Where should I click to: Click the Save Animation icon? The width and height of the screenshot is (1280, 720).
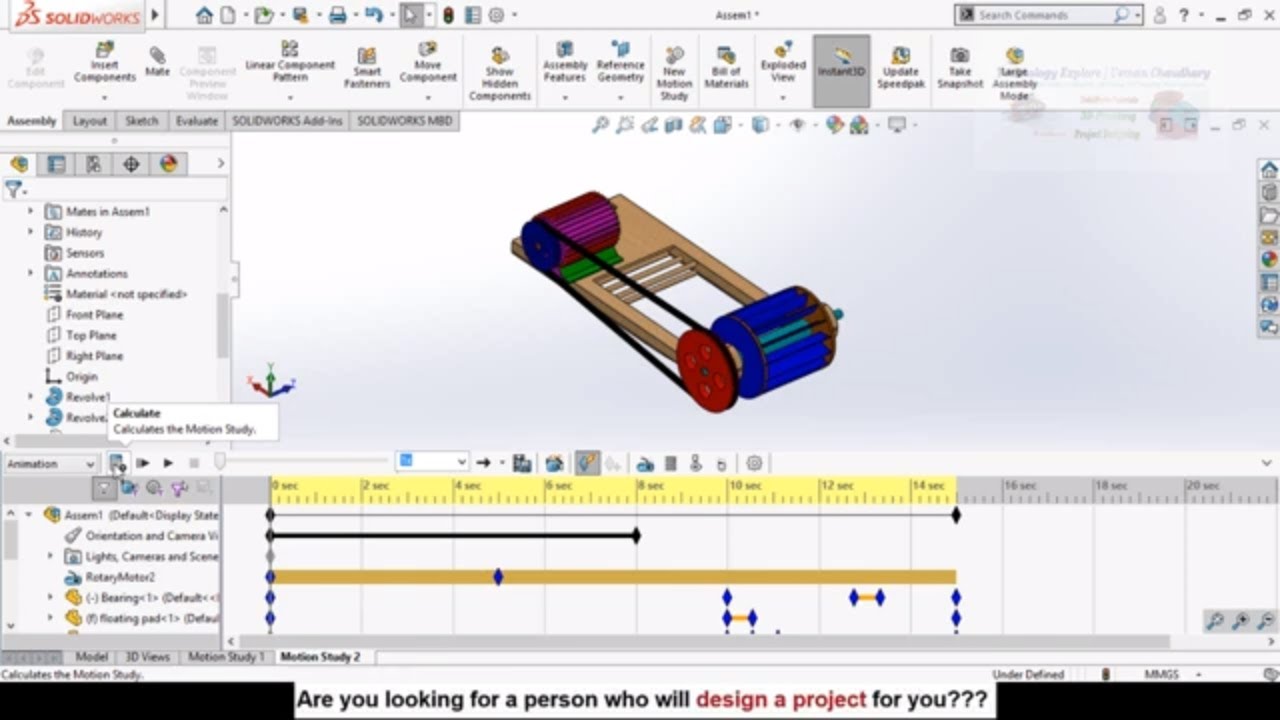522,463
